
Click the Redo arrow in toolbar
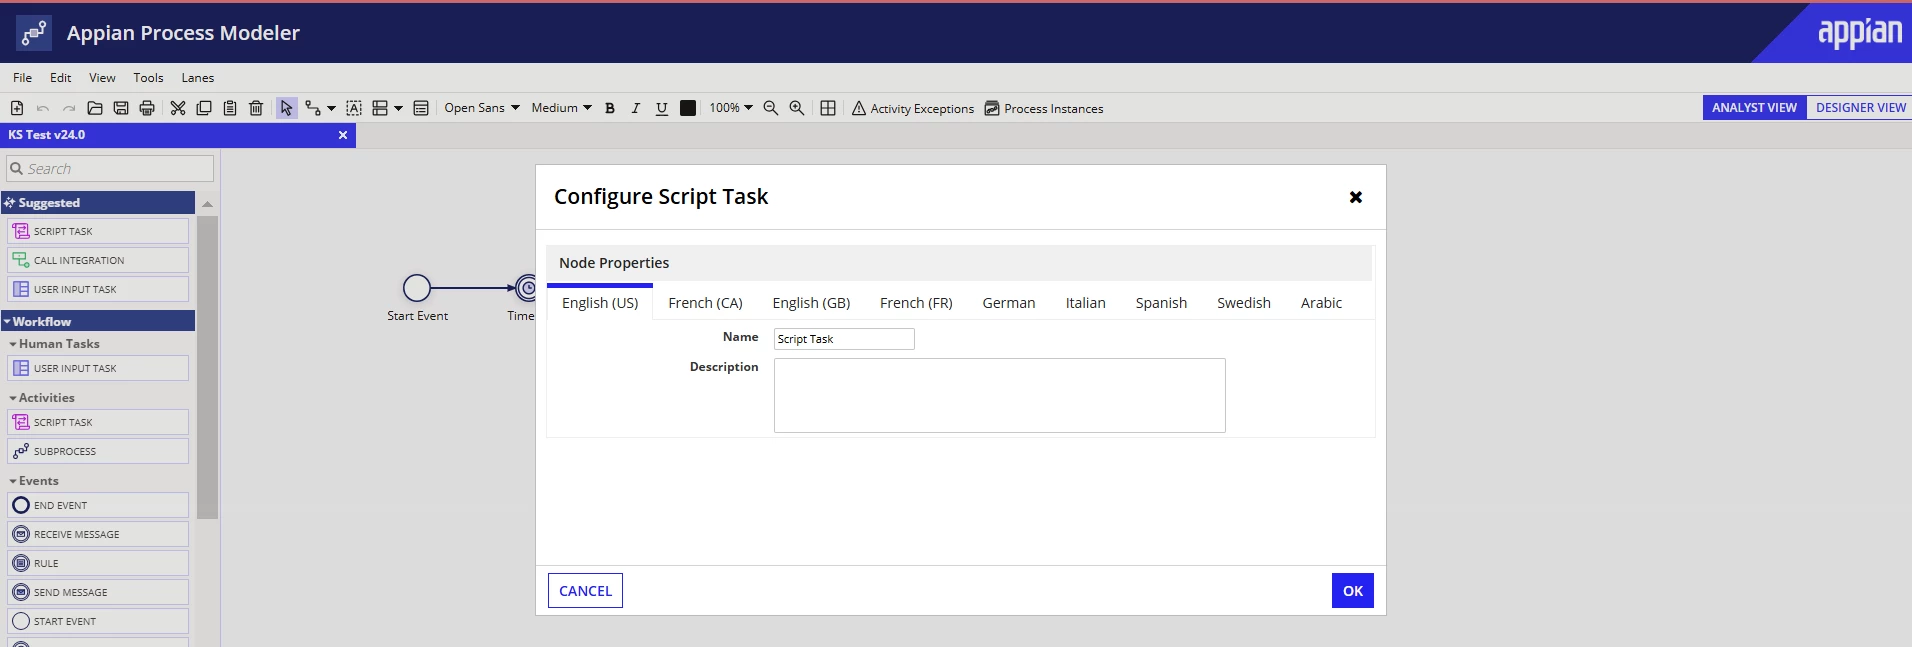click(x=69, y=108)
